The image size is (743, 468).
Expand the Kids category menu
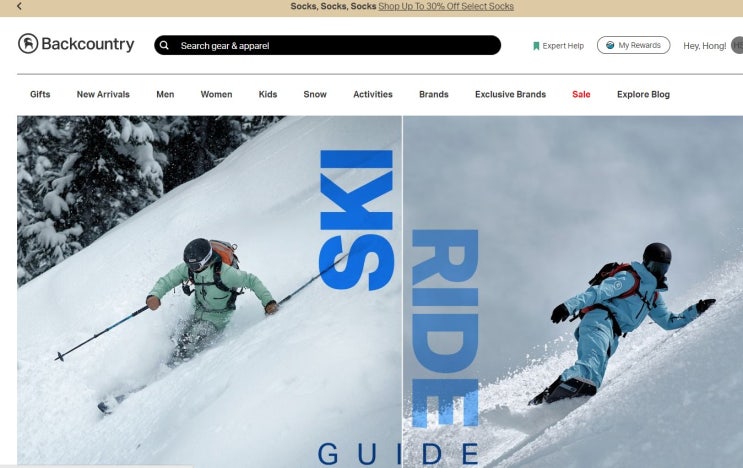coord(268,94)
